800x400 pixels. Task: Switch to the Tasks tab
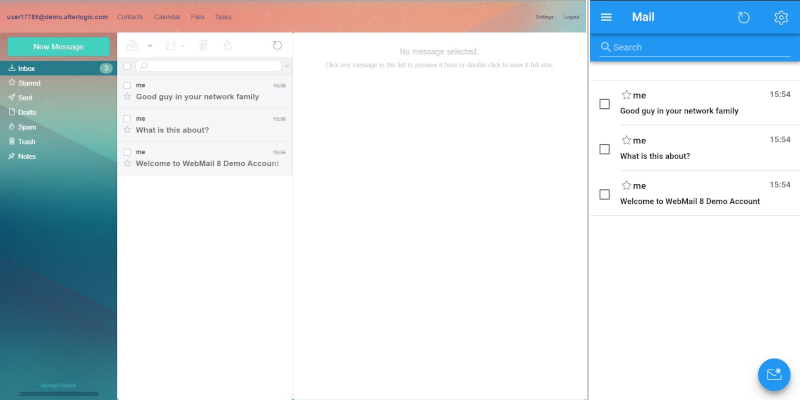tap(223, 17)
